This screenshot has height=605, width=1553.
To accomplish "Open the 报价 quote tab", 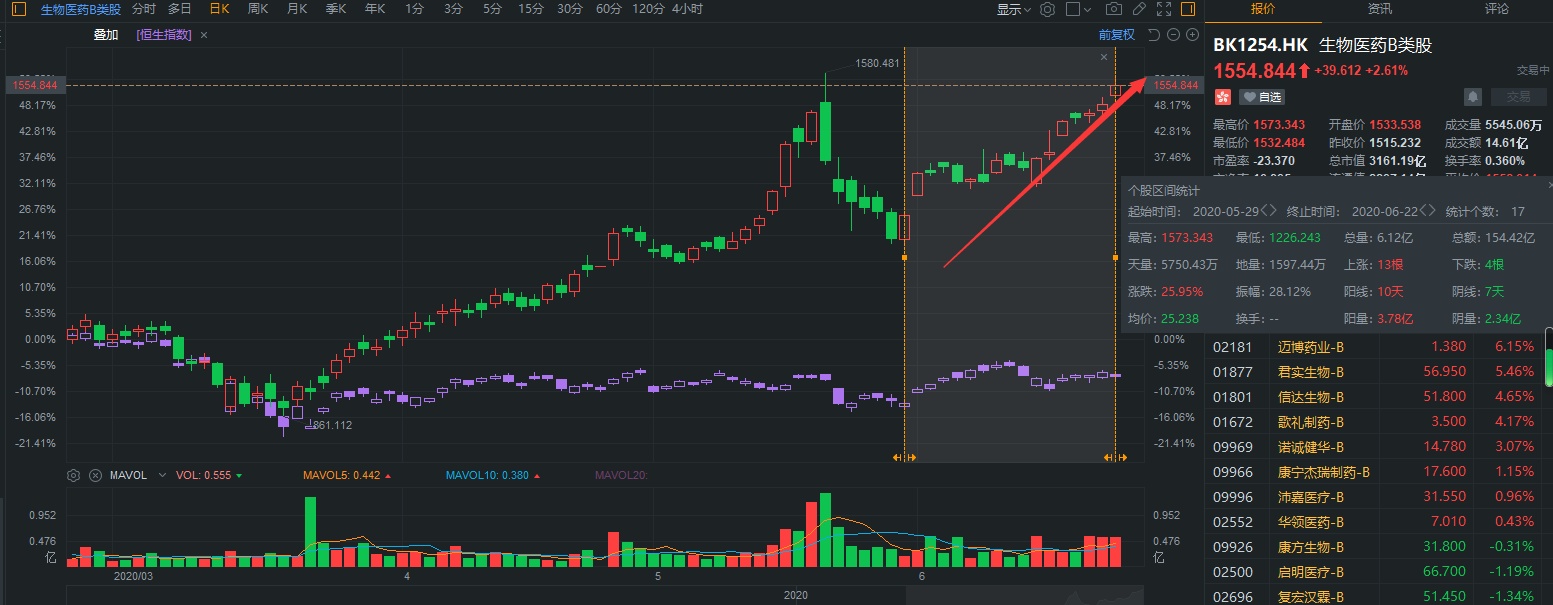I will tap(1264, 9).
